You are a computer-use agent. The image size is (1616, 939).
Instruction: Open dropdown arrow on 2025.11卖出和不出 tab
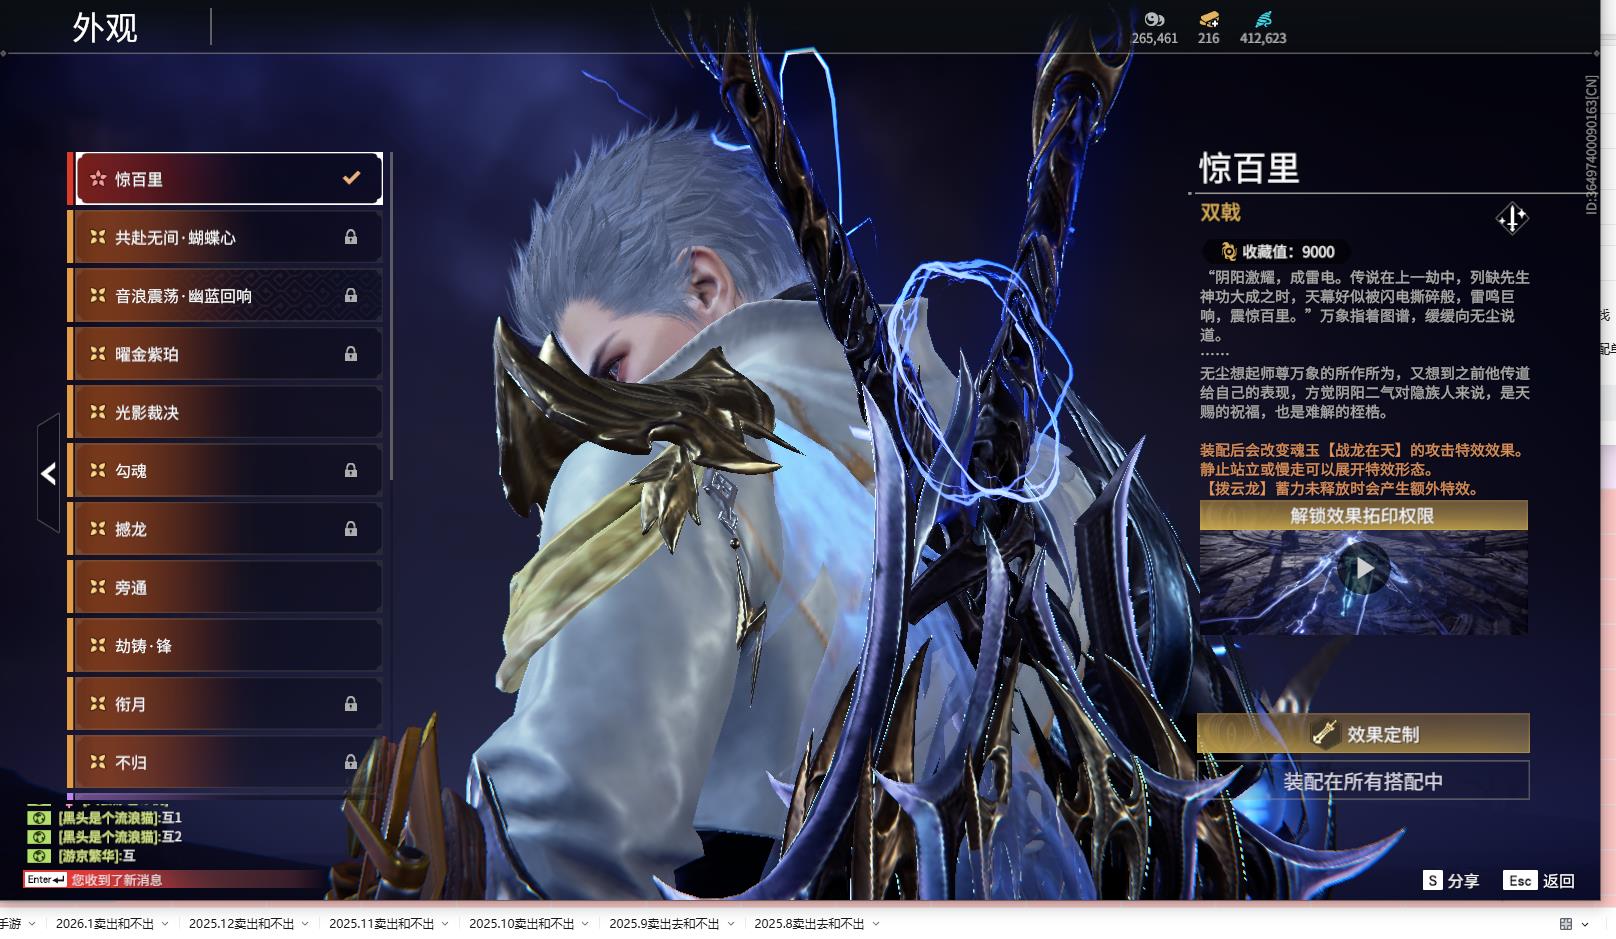click(x=445, y=924)
